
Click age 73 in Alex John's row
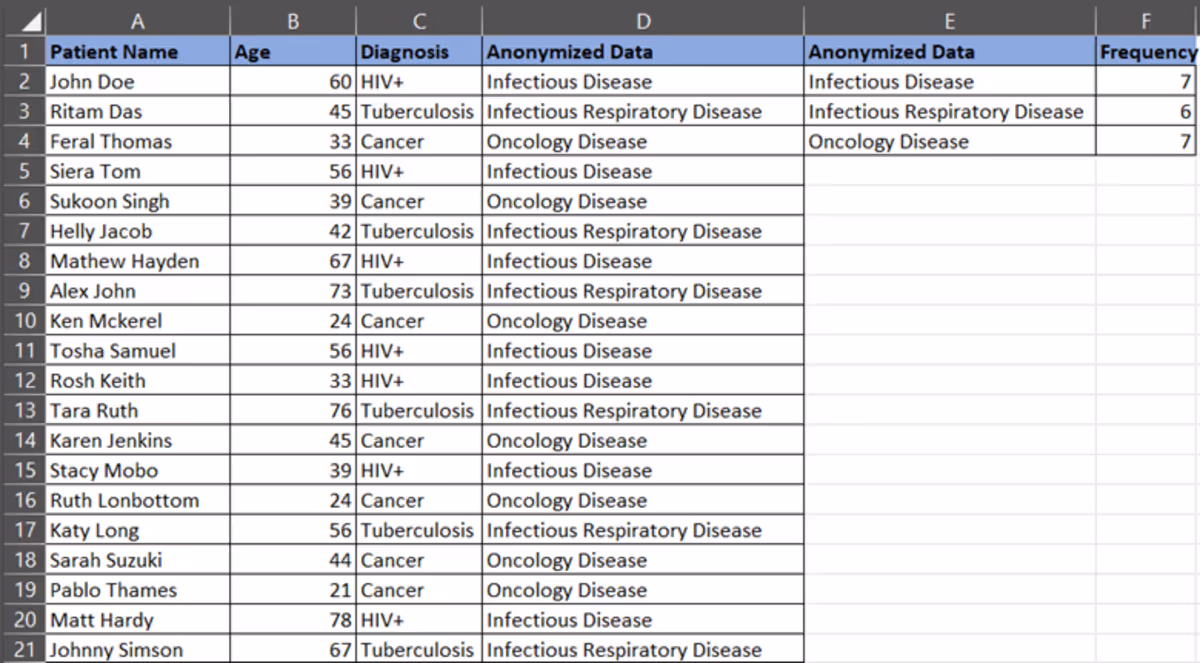293,291
